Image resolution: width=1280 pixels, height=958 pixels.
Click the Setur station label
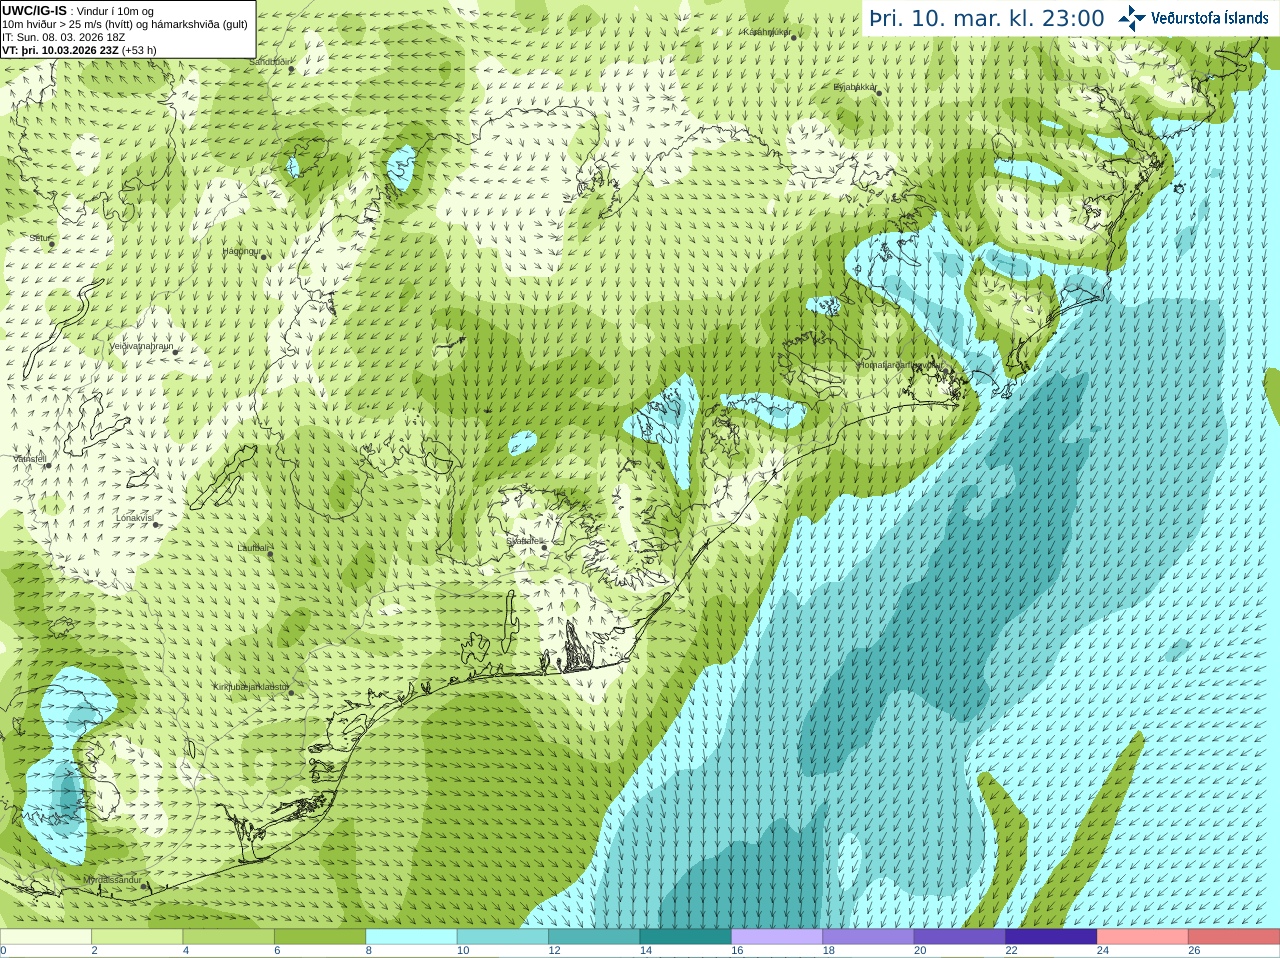pyautogui.click(x=40, y=238)
